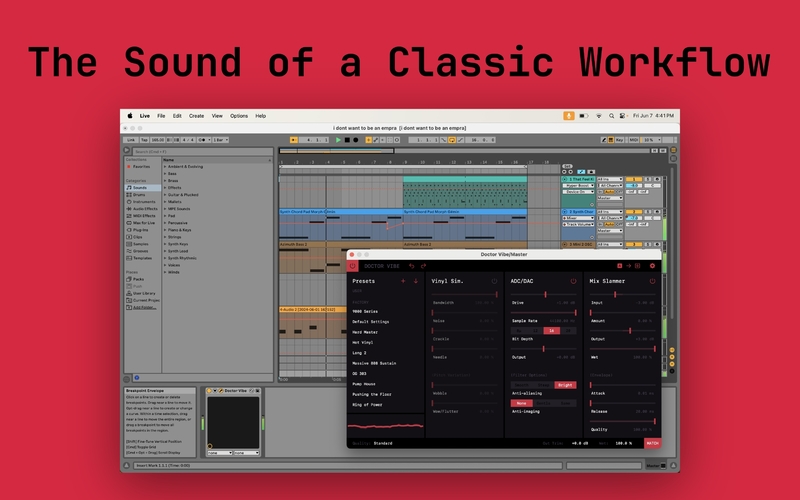
Task: Select the Audio Effects category in browser
Action: (x=142, y=209)
